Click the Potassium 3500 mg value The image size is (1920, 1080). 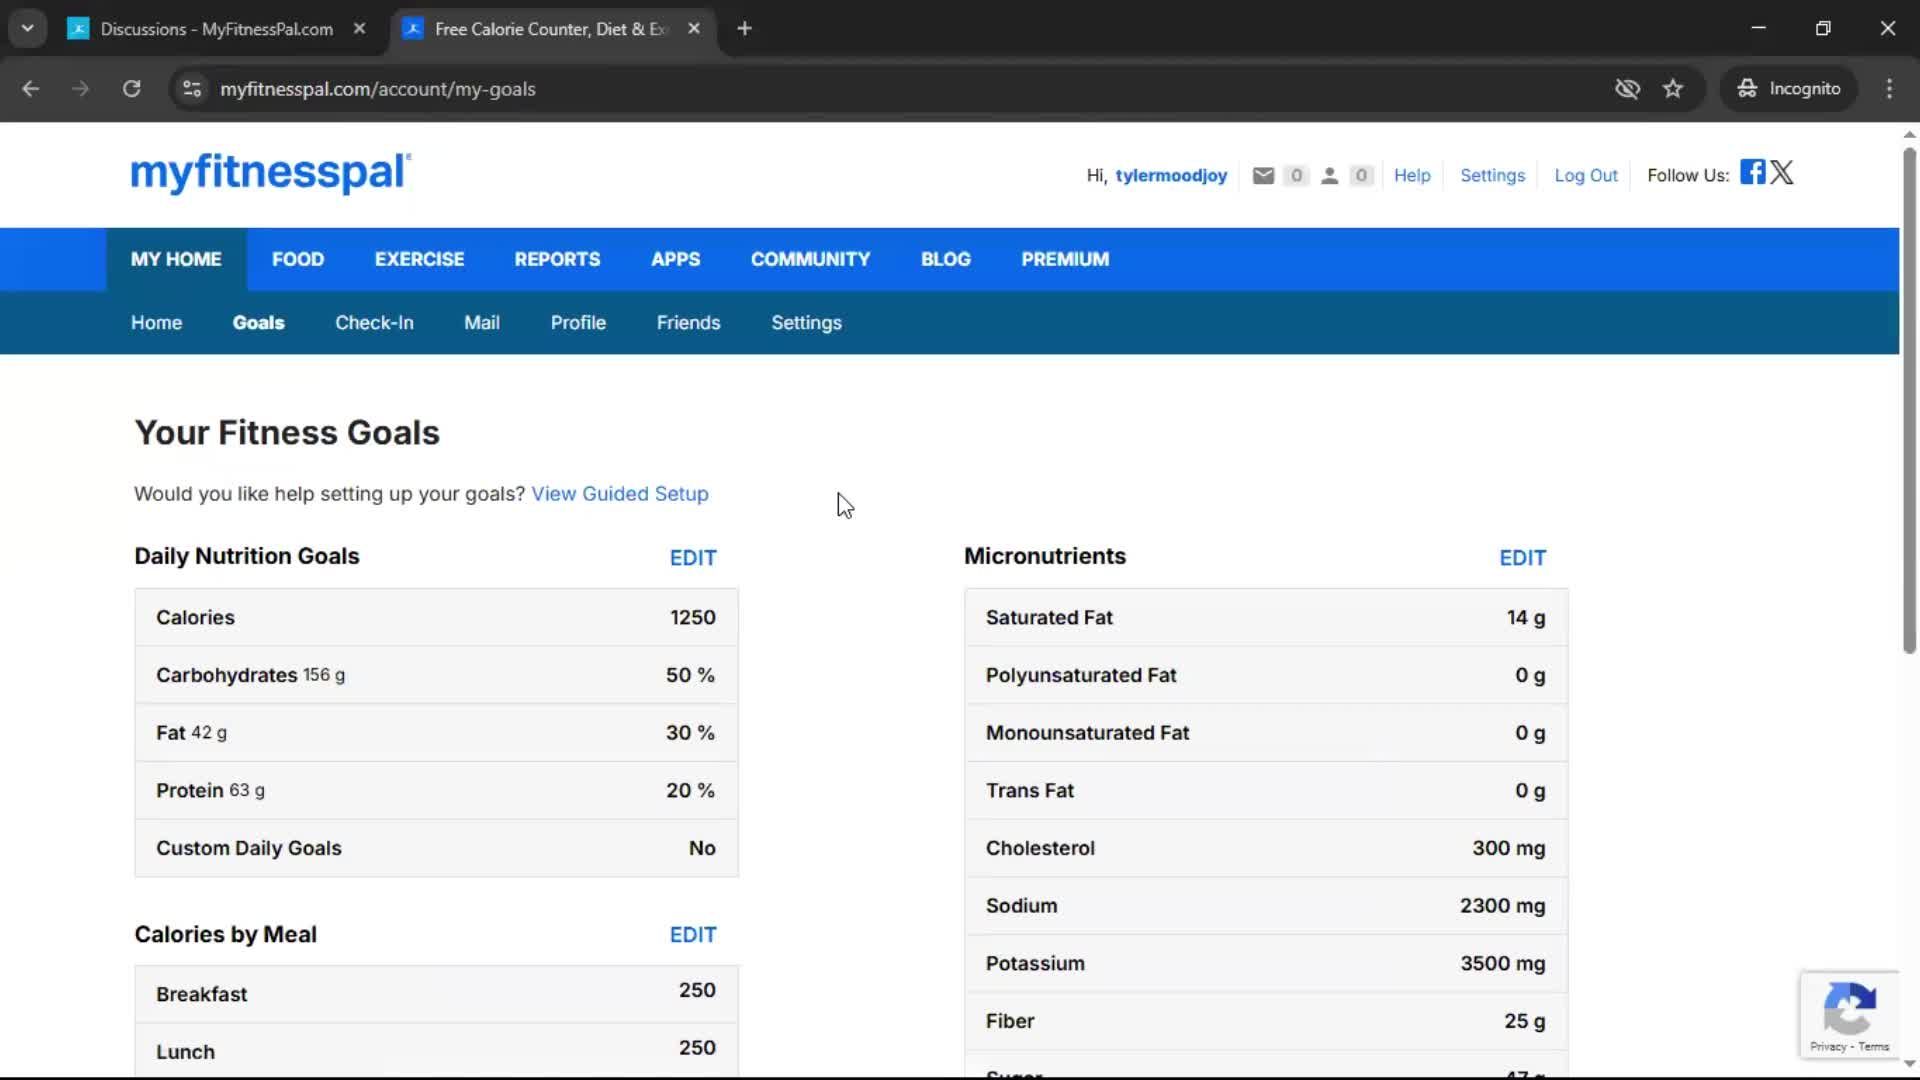point(1502,964)
